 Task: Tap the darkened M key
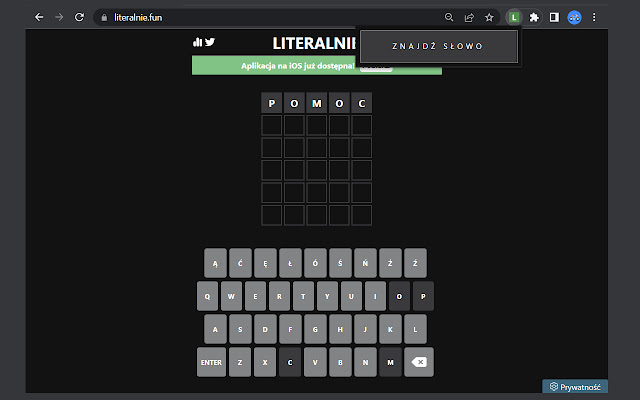point(390,362)
